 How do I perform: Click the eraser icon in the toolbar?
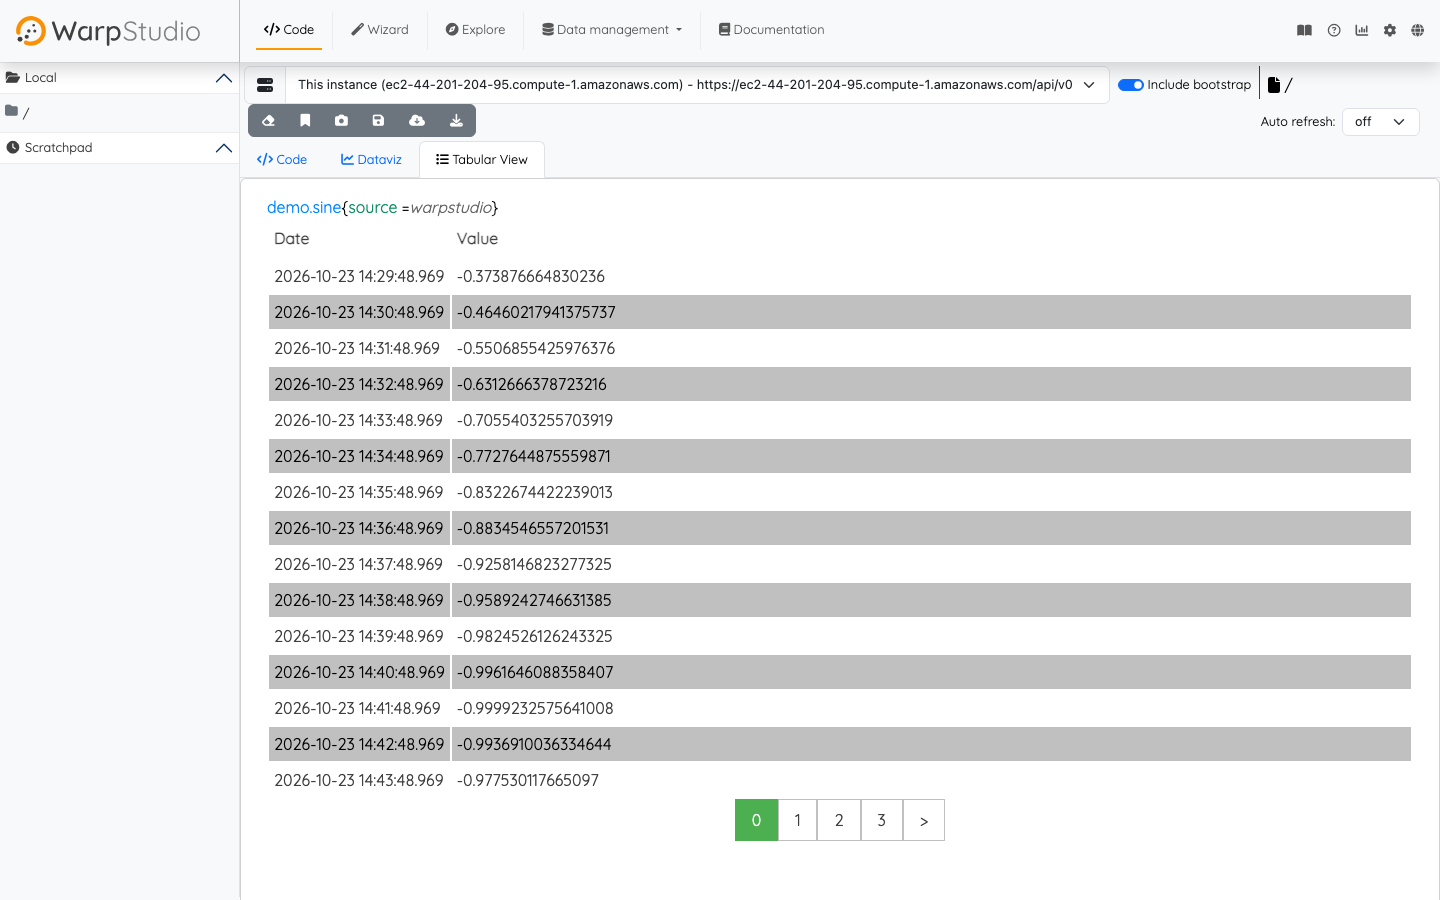click(268, 121)
